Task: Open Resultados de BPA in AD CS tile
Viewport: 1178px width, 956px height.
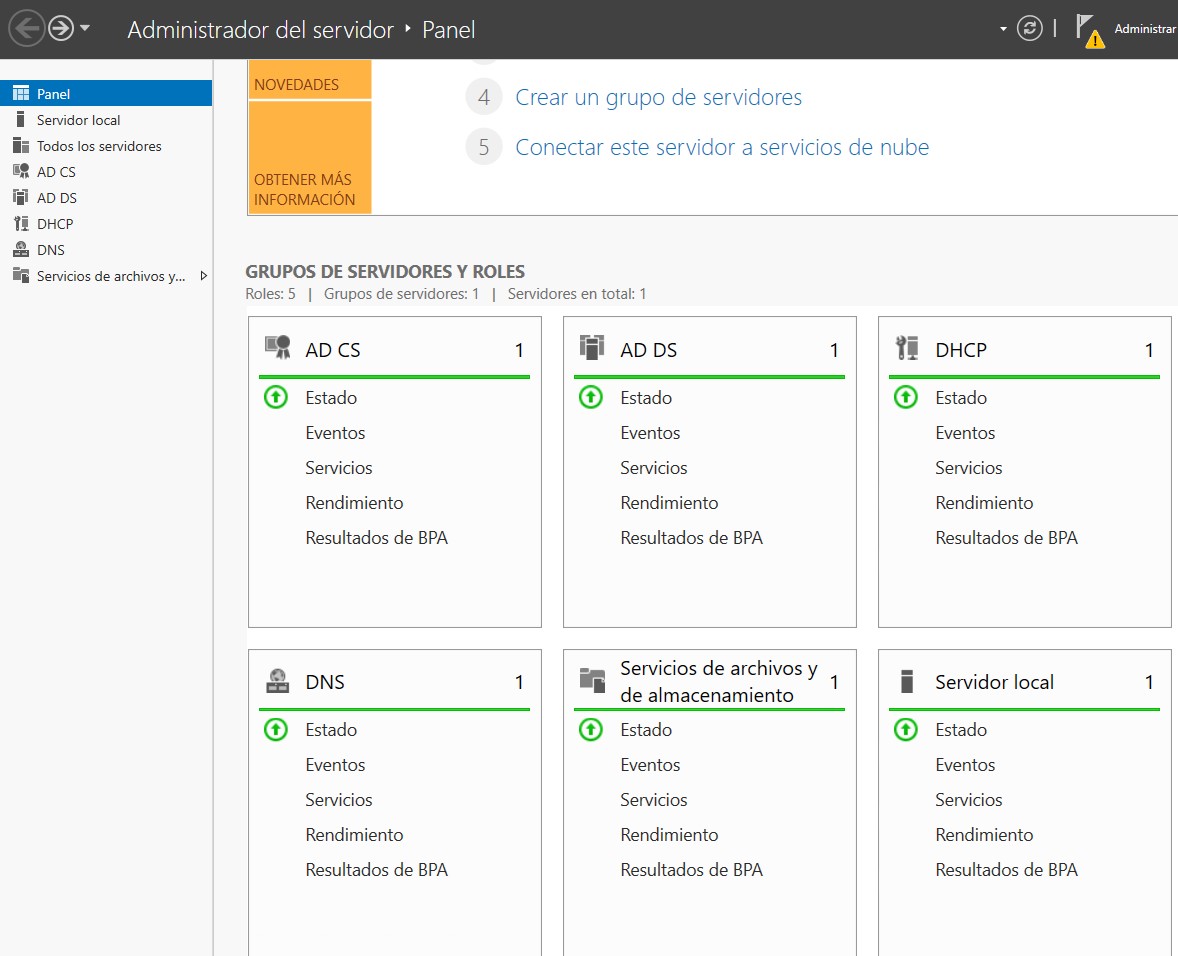Action: 376,538
